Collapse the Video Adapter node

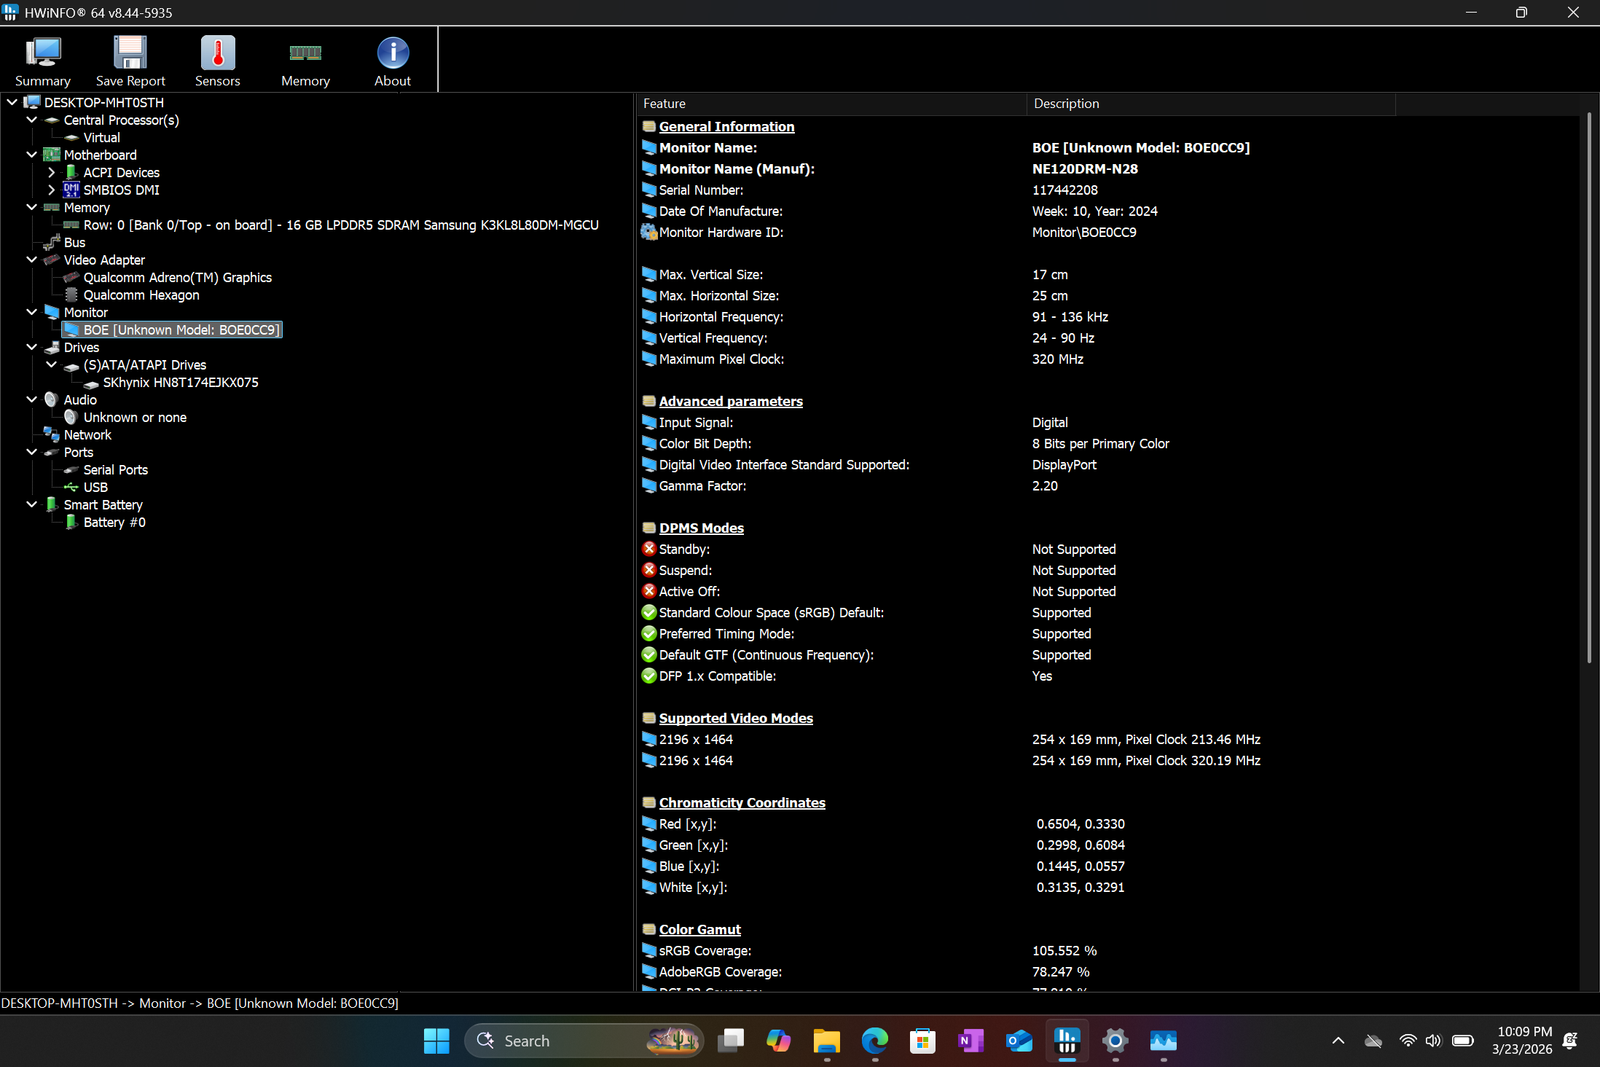pos(32,260)
